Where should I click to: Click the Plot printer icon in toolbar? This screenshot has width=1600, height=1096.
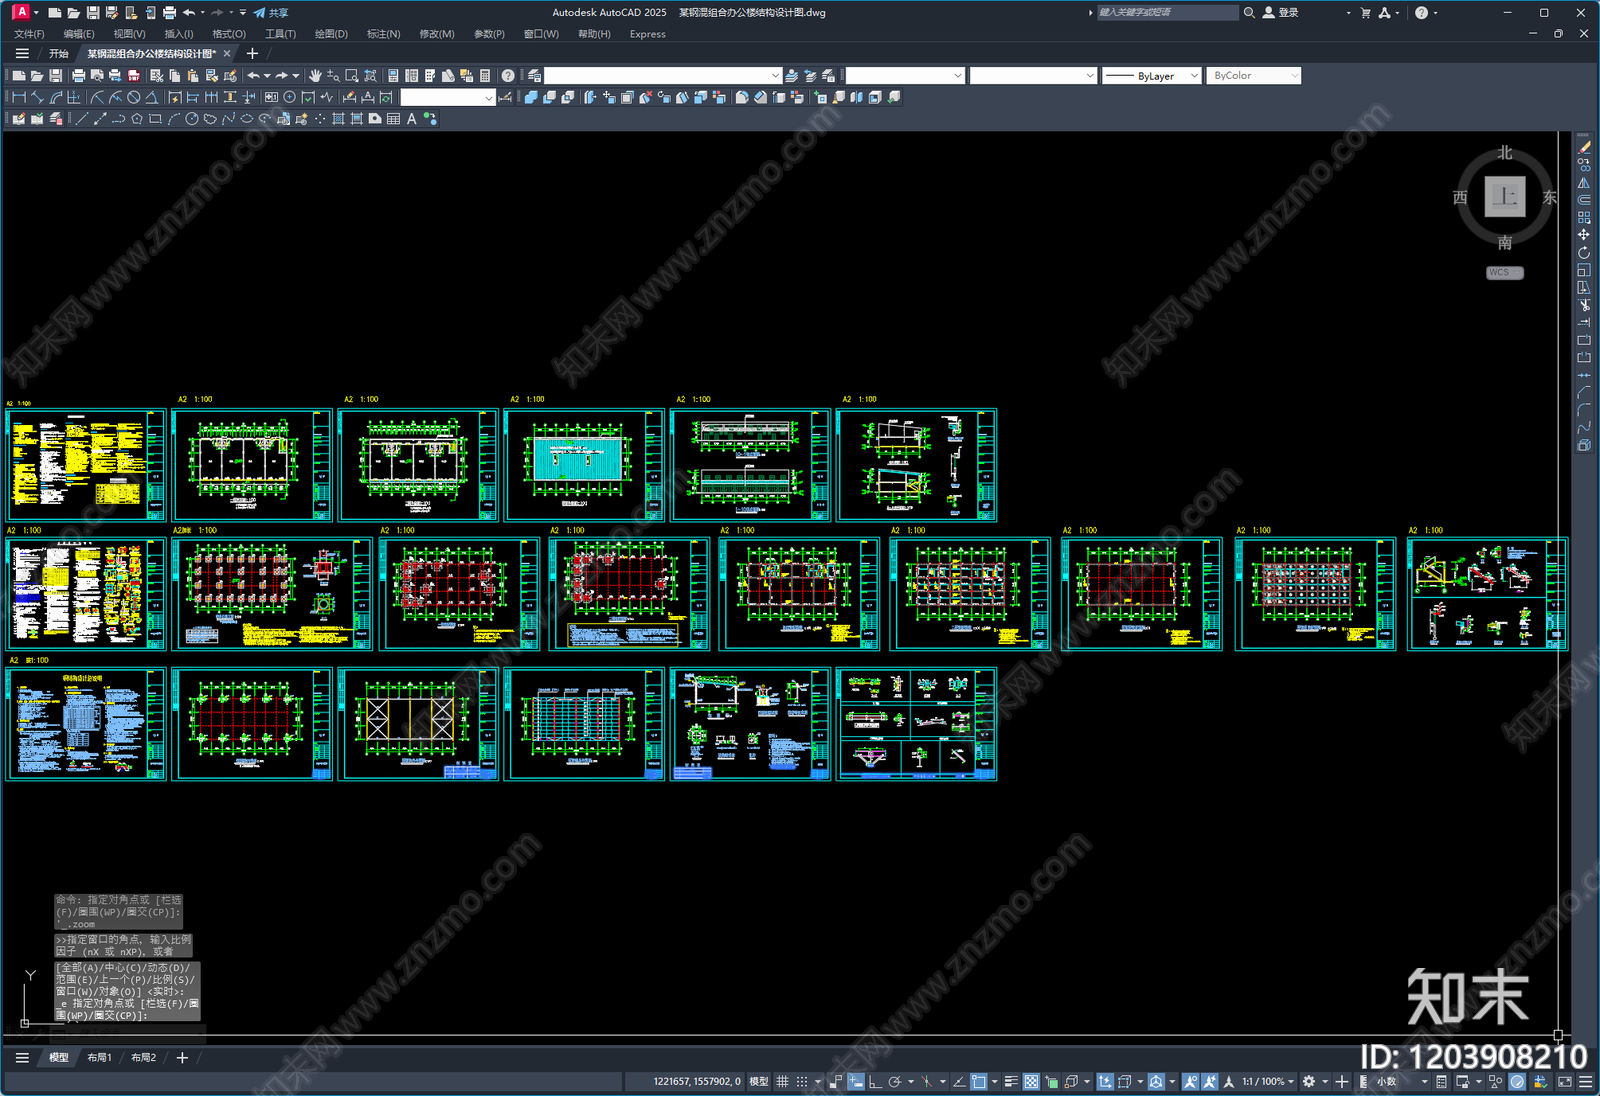(x=78, y=76)
